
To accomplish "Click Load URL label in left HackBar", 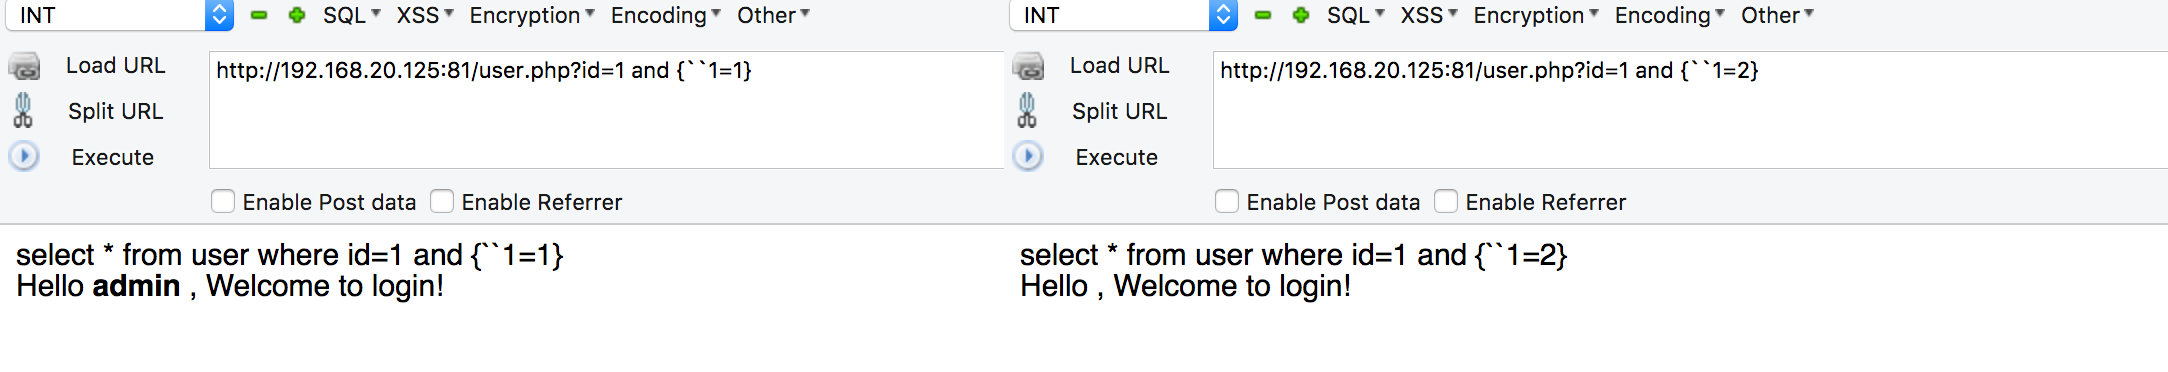I will 115,66.
